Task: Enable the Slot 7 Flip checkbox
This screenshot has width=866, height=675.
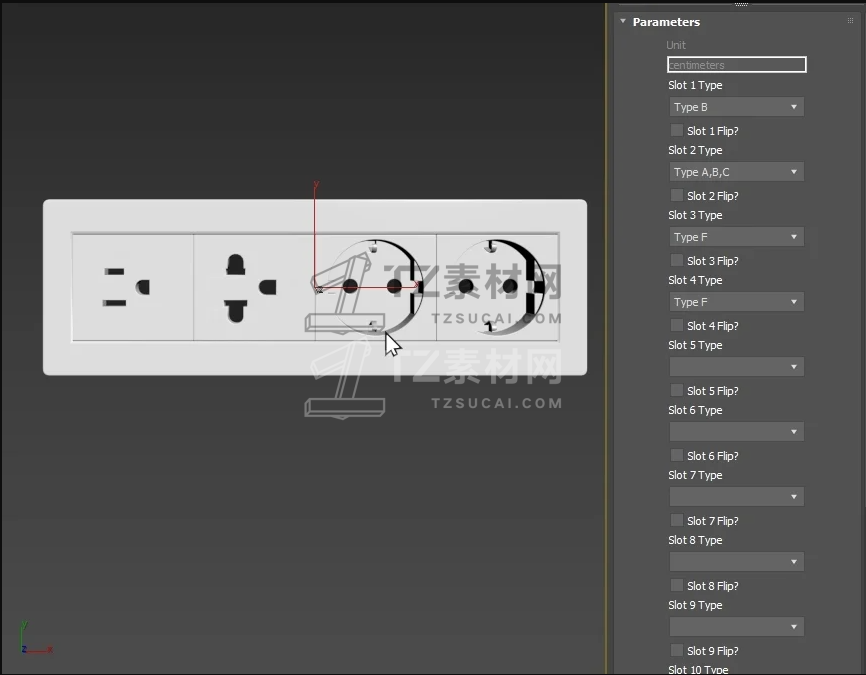Action: (677, 520)
